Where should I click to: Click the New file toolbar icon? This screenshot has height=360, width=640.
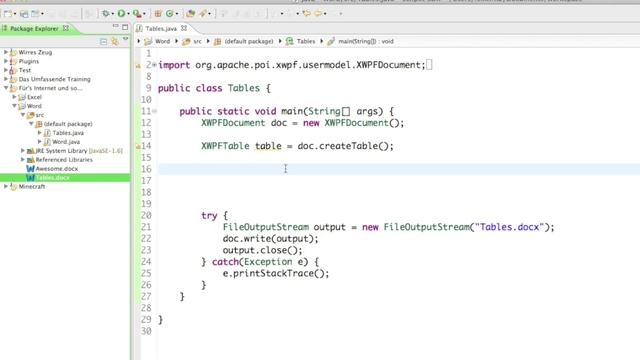(x=7, y=14)
